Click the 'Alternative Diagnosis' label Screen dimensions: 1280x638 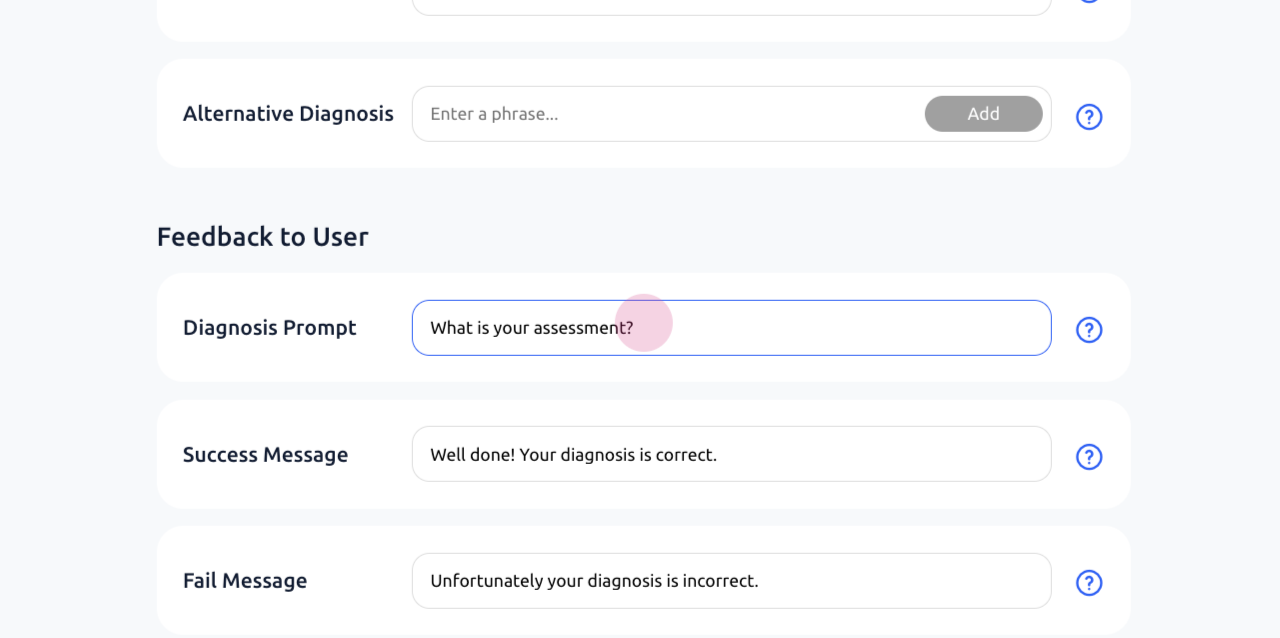[x=288, y=114]
